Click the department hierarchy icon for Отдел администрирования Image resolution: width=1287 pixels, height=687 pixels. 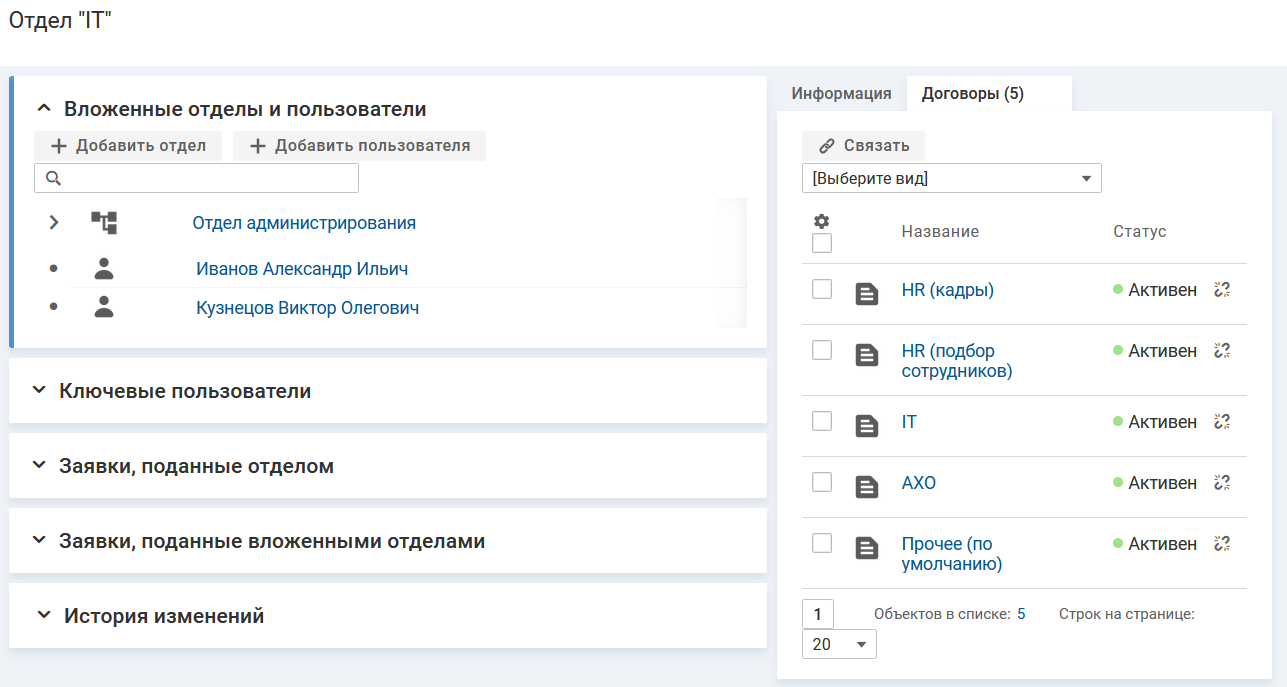click(x=104, y=223)
